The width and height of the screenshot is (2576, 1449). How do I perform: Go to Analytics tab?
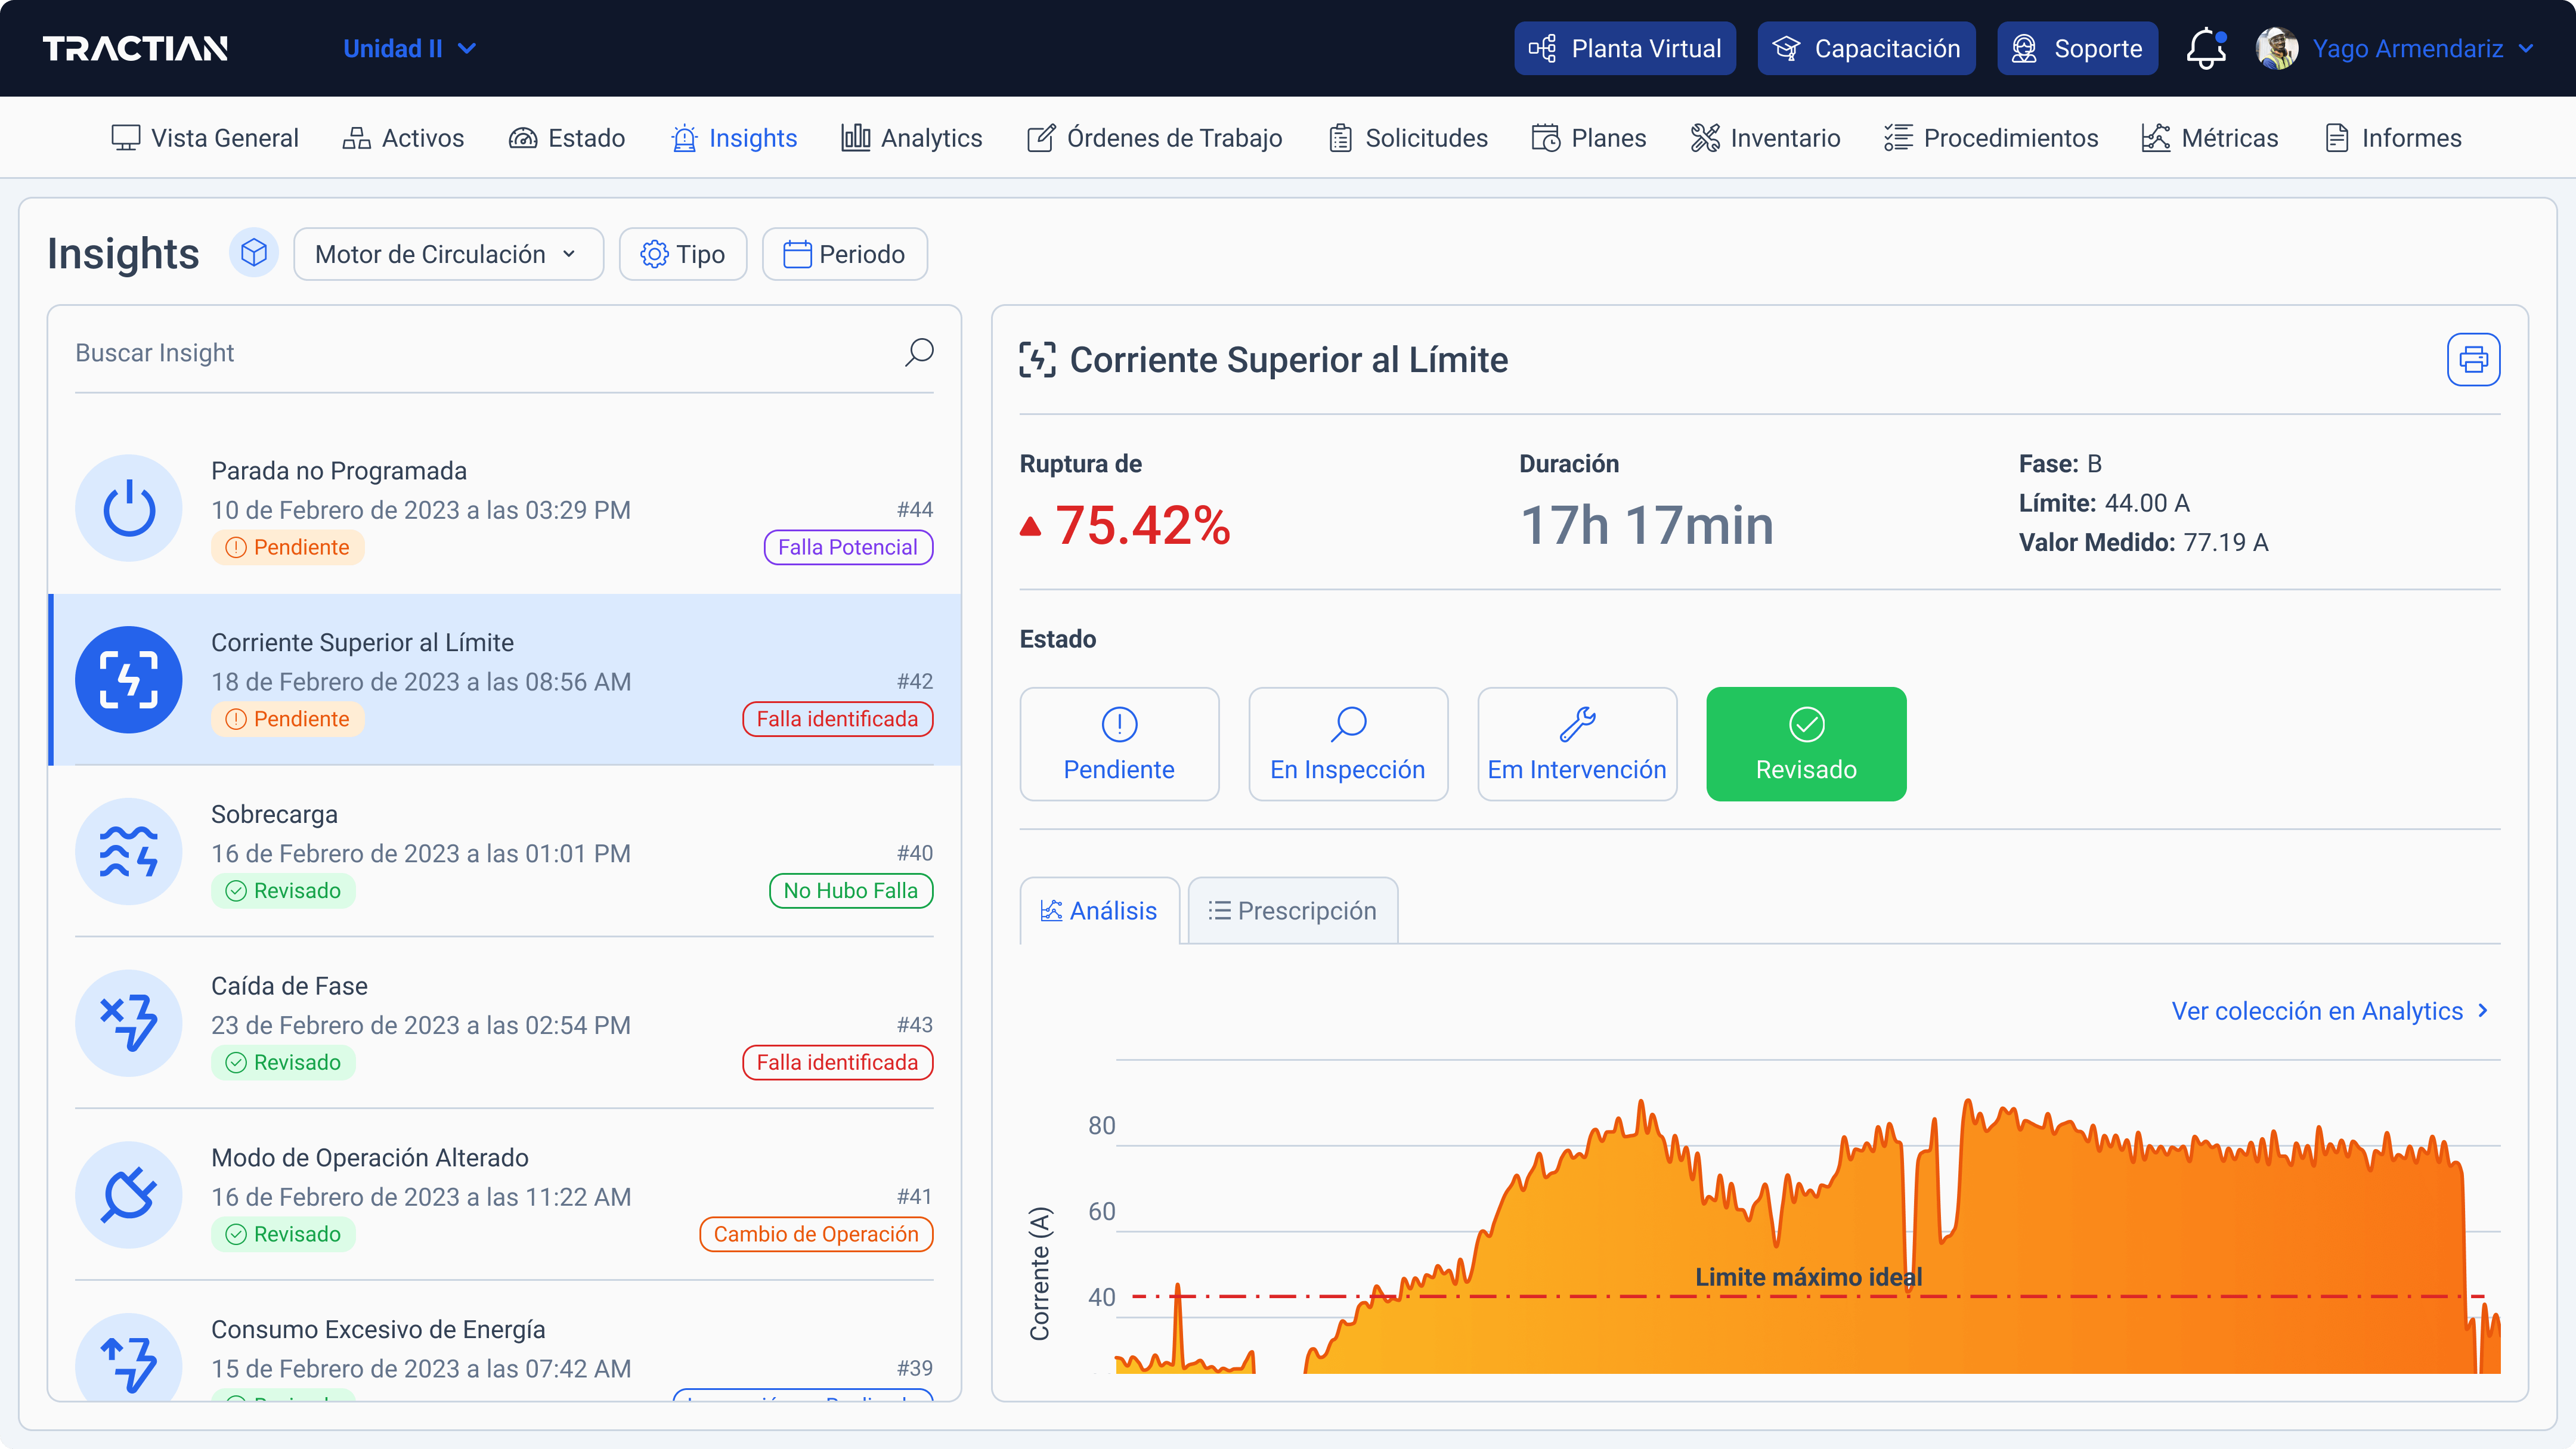coord(911,138)
